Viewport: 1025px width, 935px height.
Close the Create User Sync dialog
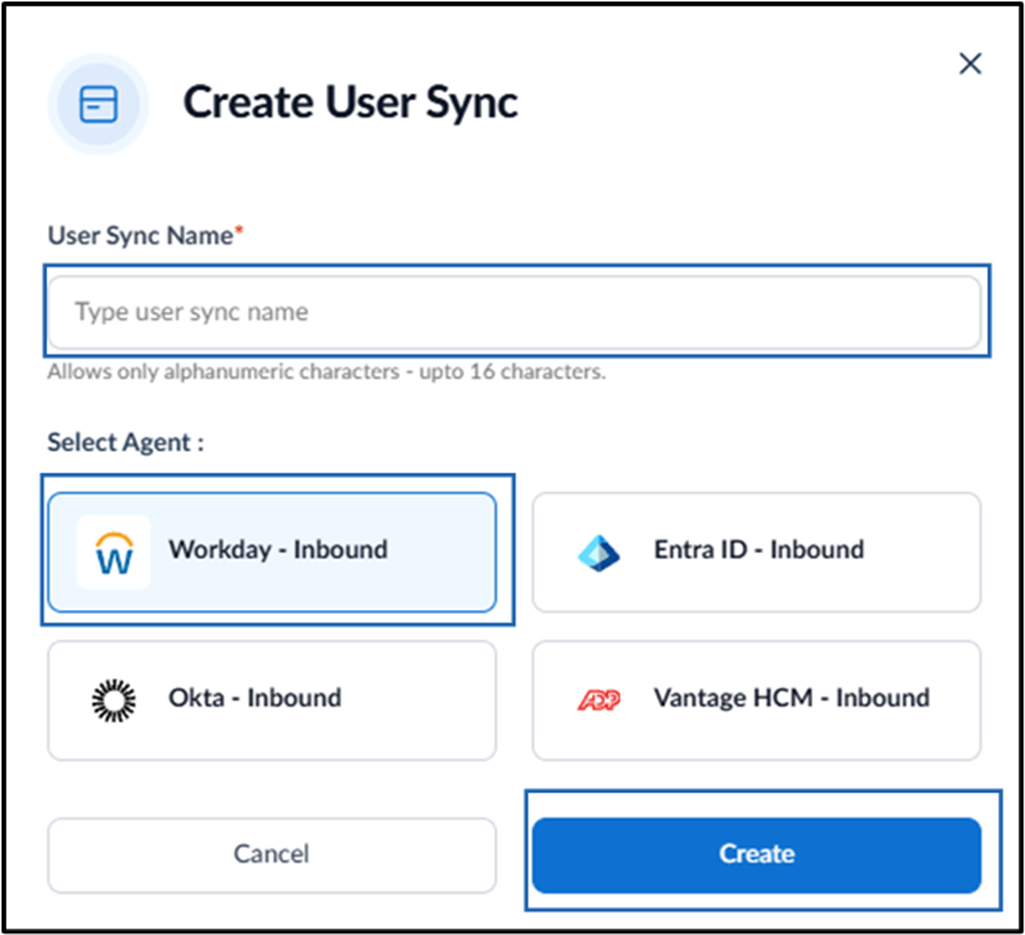coord(970,63)
